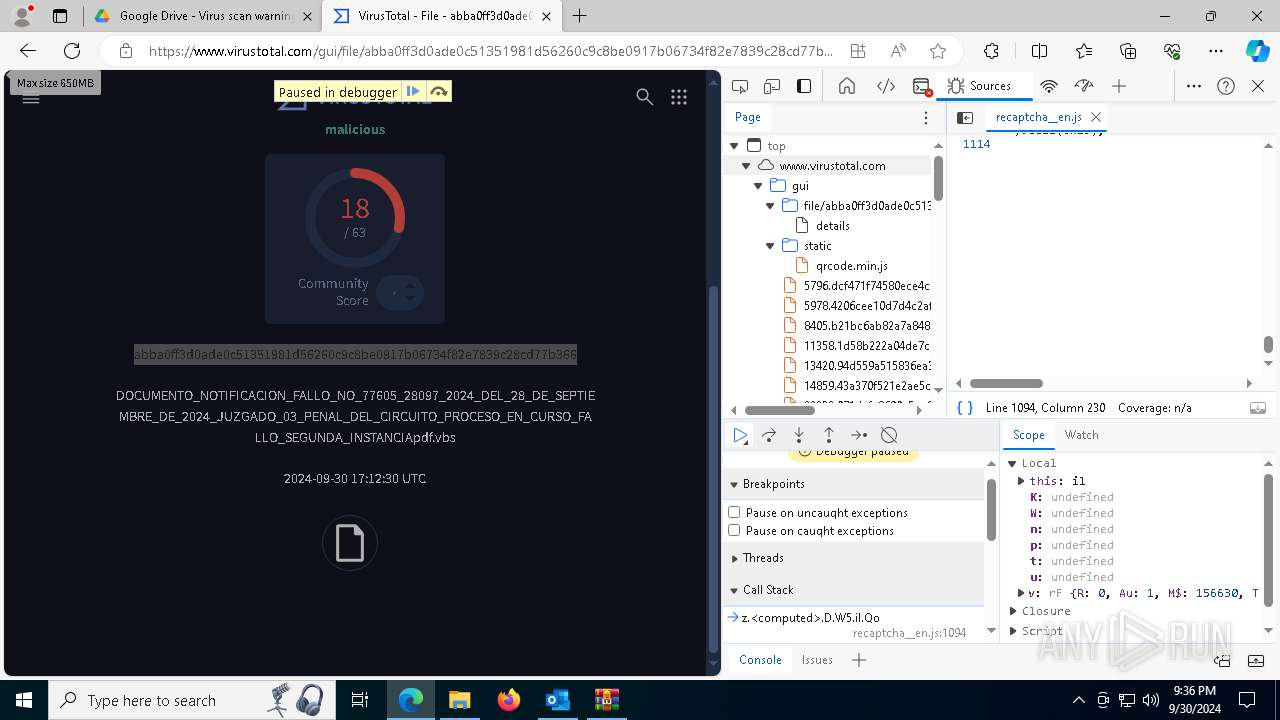Step over button on paused debugger banner

click(438, 91)
